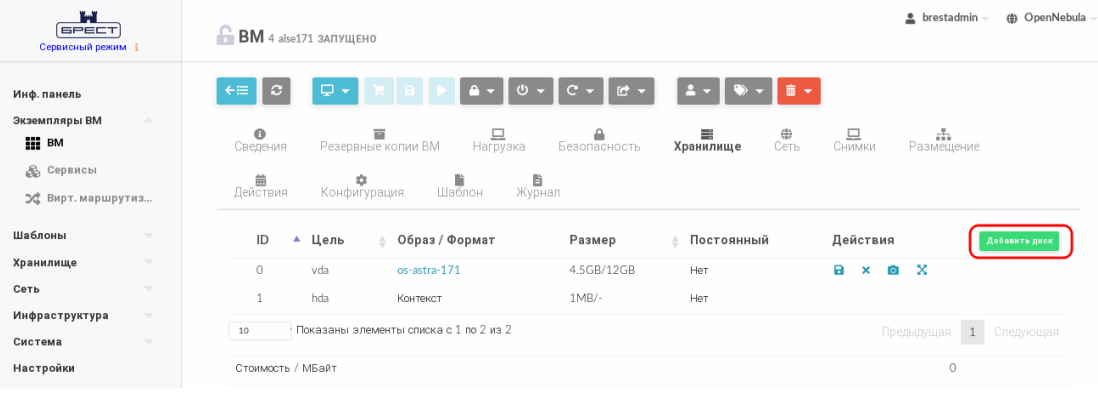Open the Сеть tab
1098x393 pixels.
coord(786,140)
